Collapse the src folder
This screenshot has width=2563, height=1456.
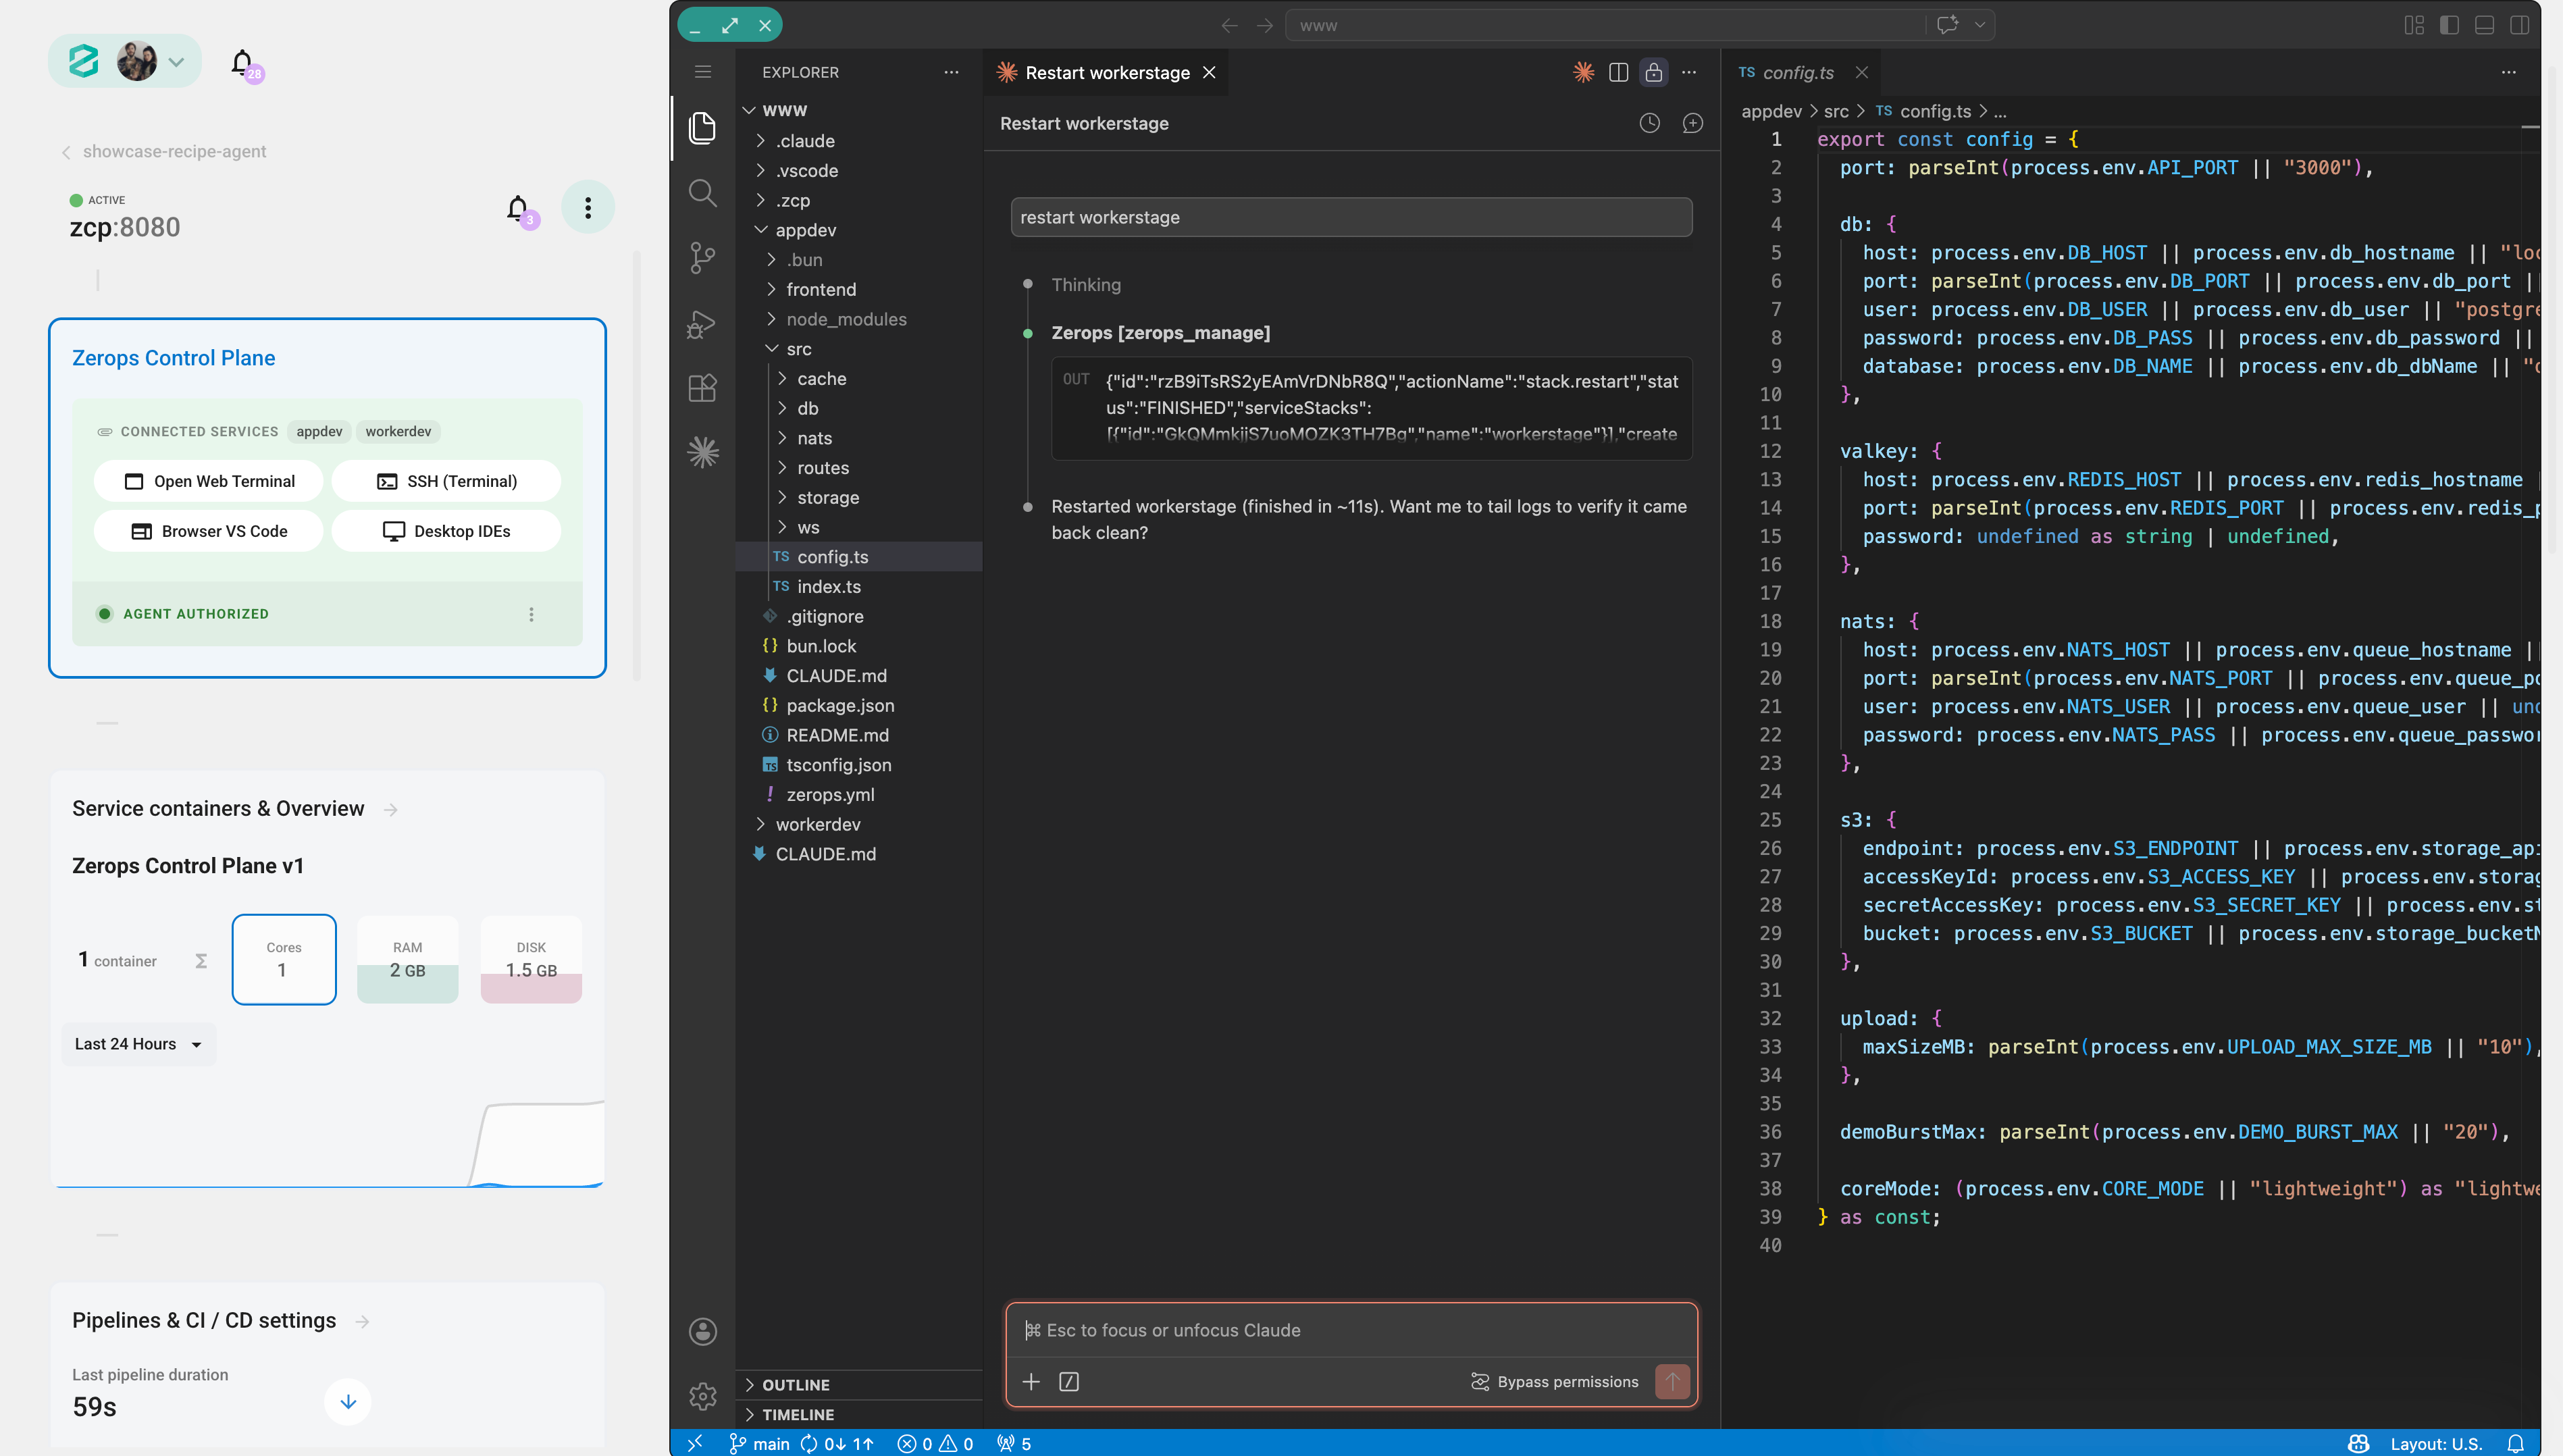(x=859, y=349)
